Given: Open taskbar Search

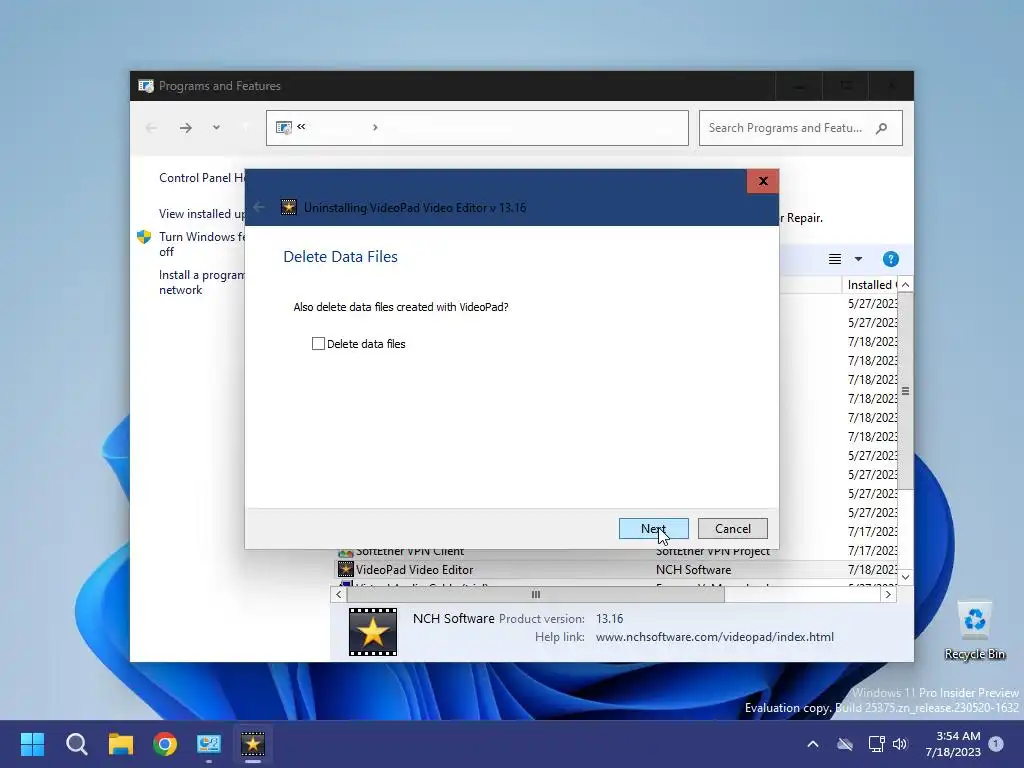Looking at the screenshot, I should click(x=76, y=744).
